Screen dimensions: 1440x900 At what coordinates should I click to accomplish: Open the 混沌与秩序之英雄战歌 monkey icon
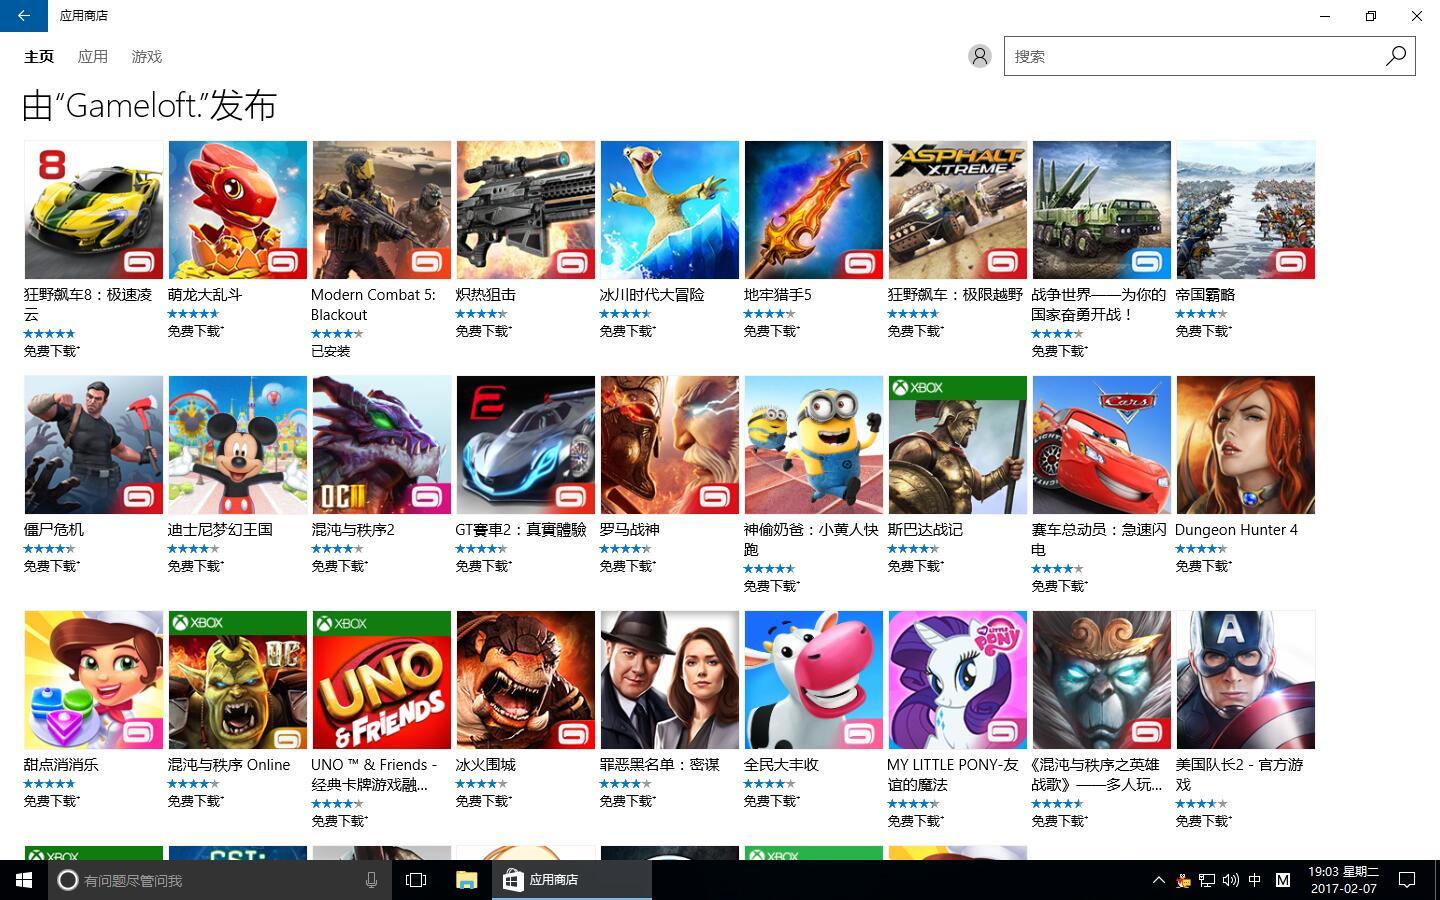[1102, 680]
